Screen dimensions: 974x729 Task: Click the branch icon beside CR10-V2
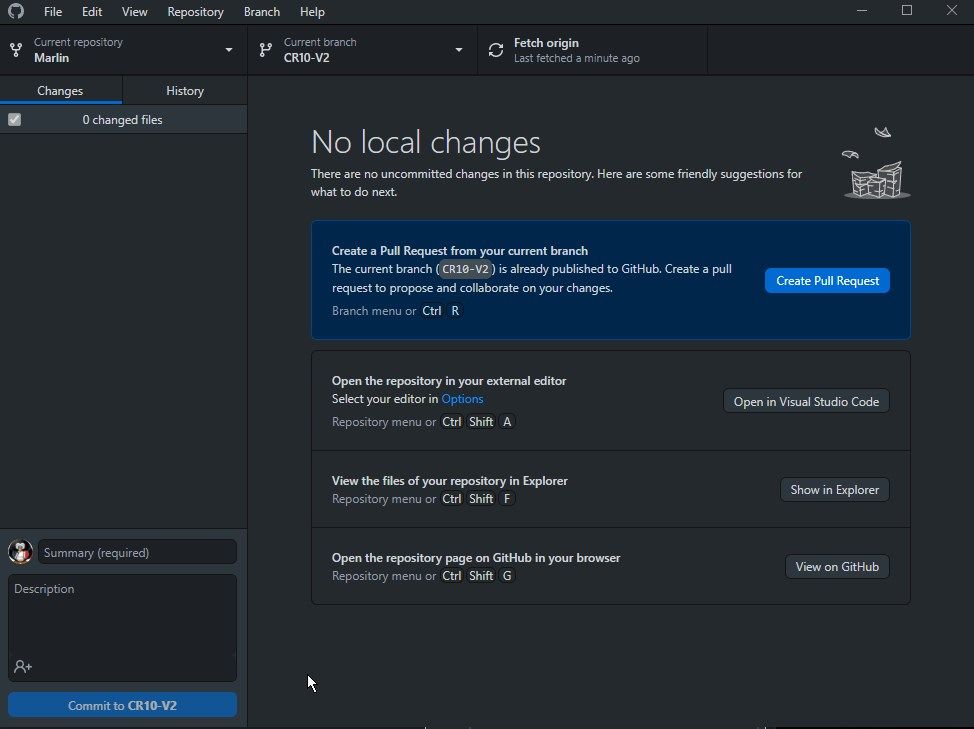tap(265, 50)
